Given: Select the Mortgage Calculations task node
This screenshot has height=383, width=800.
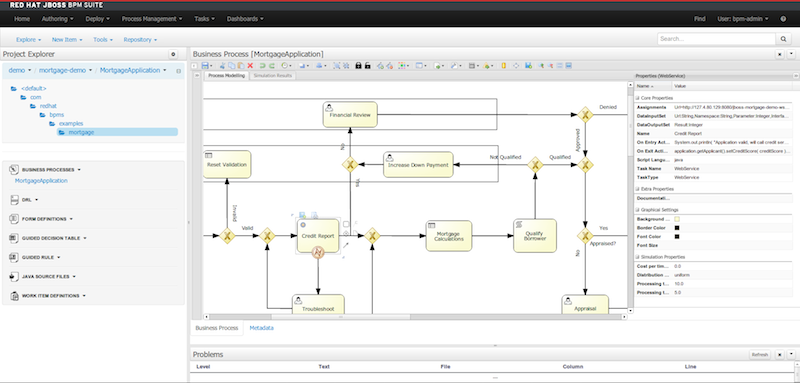Looking at the screenshot, I should click(448, 236).
